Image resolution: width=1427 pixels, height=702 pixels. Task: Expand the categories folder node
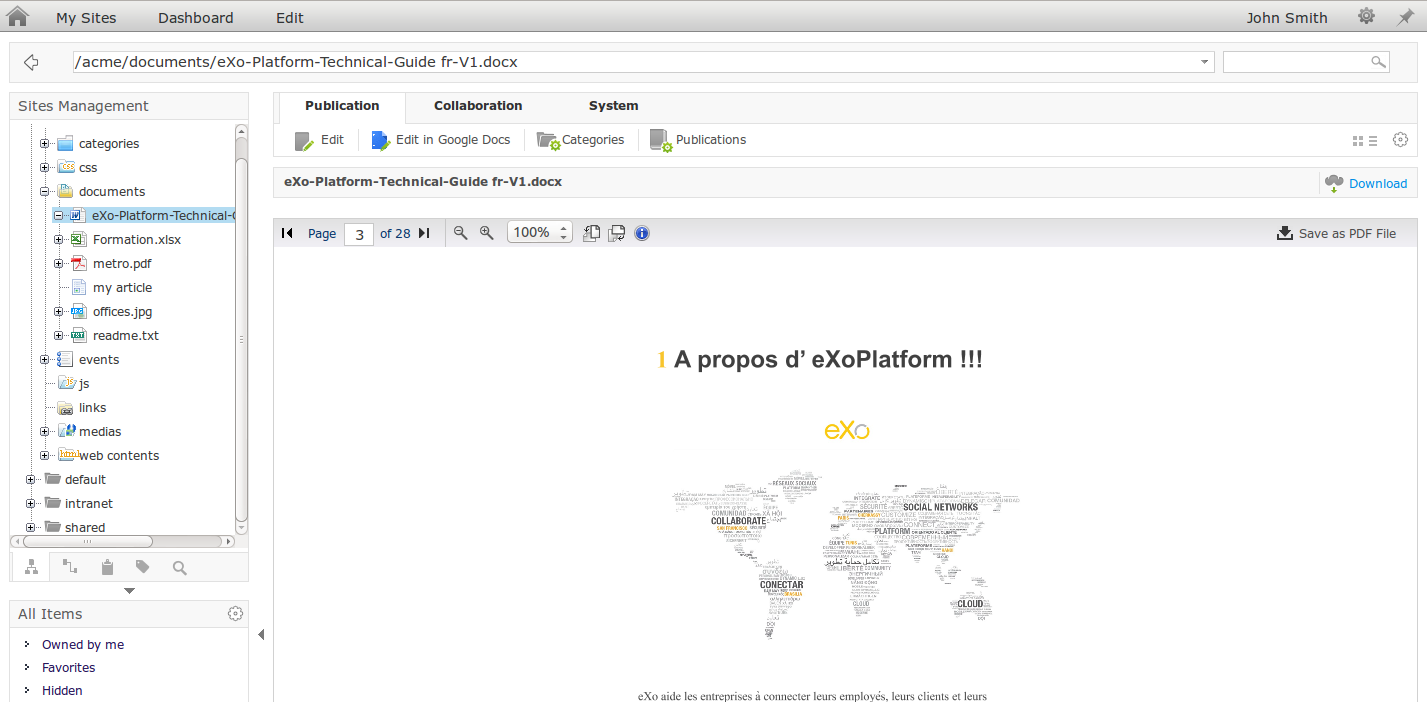(45, 143)
